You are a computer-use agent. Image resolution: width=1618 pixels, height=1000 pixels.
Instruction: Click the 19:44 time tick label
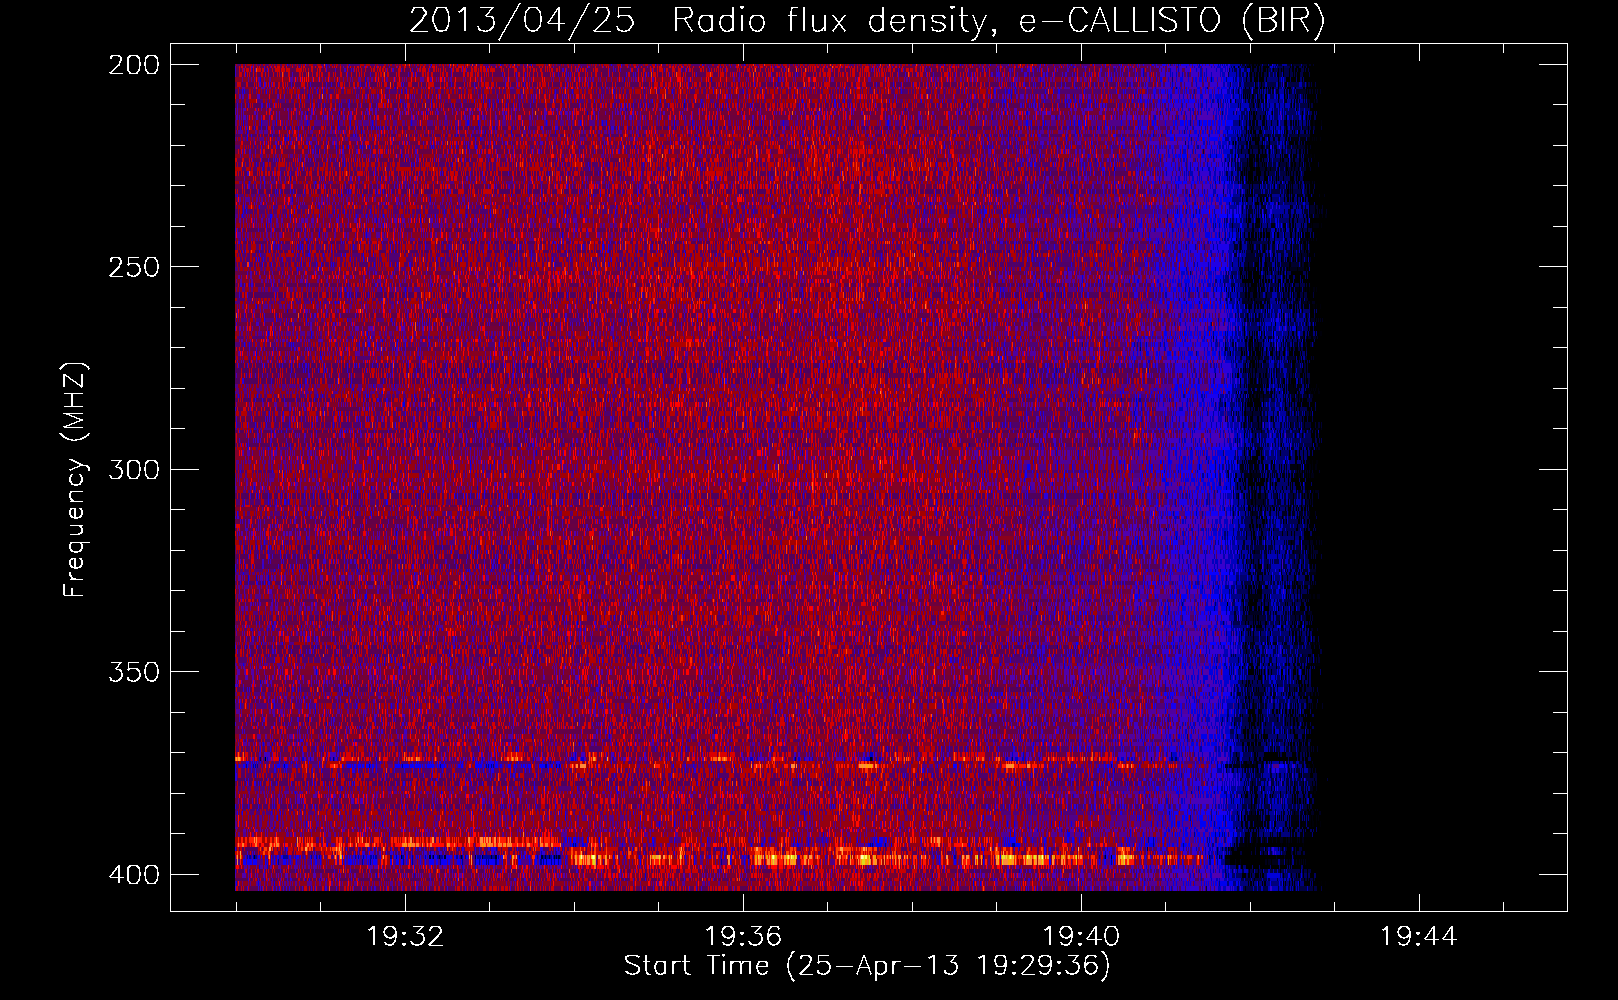[1419, 937]
